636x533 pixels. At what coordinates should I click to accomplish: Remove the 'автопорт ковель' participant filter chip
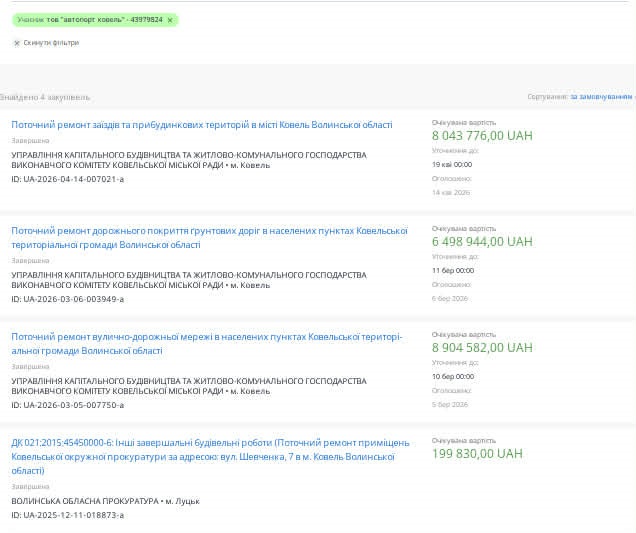click(170, 20)
